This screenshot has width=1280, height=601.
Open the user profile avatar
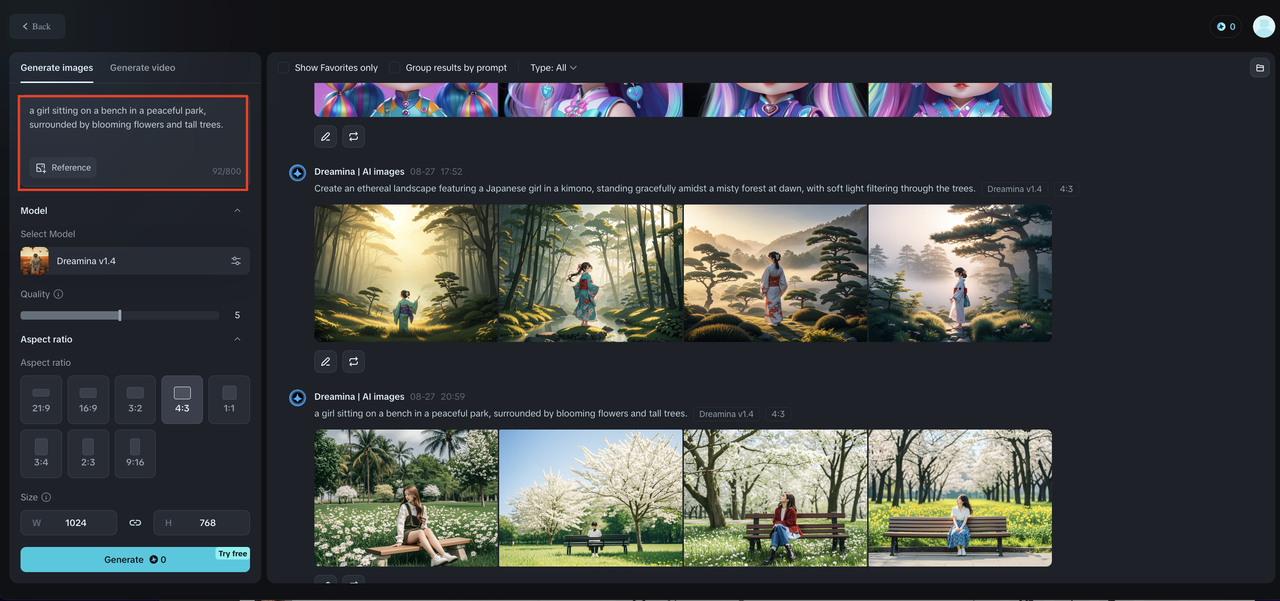coord(1263,27)
